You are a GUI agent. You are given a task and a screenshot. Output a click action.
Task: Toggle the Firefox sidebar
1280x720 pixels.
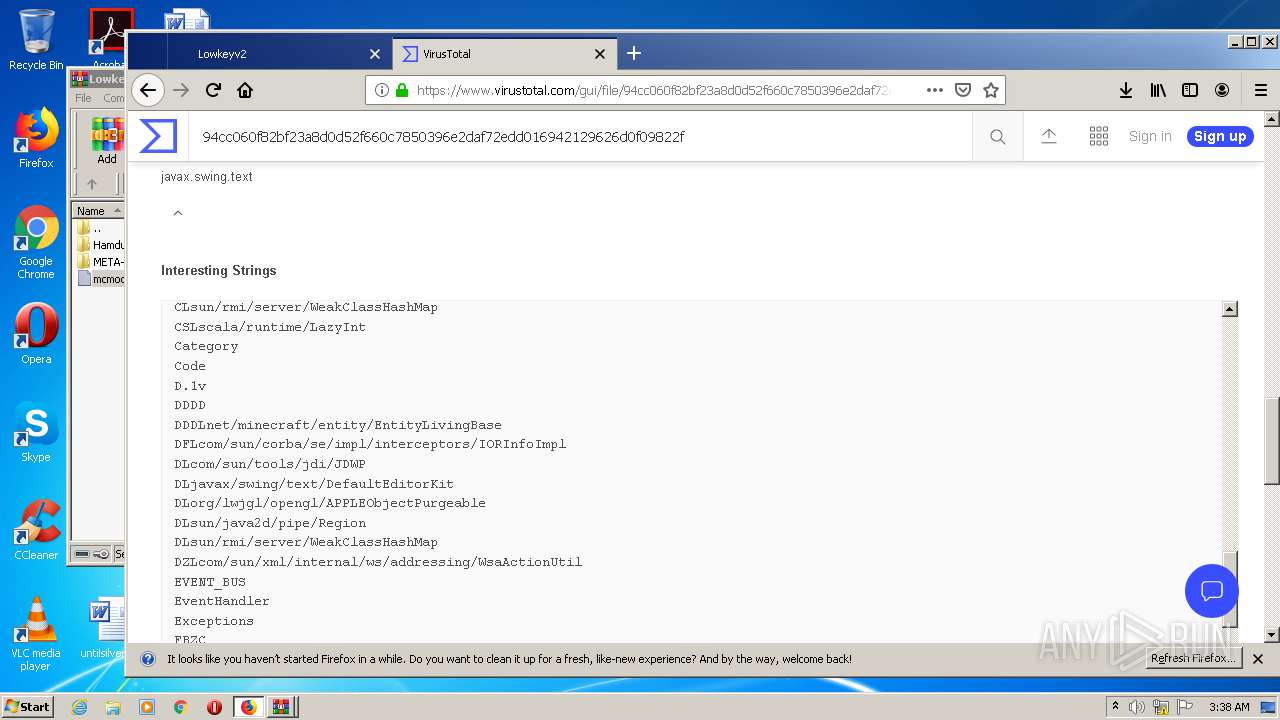click(1190, 90)
